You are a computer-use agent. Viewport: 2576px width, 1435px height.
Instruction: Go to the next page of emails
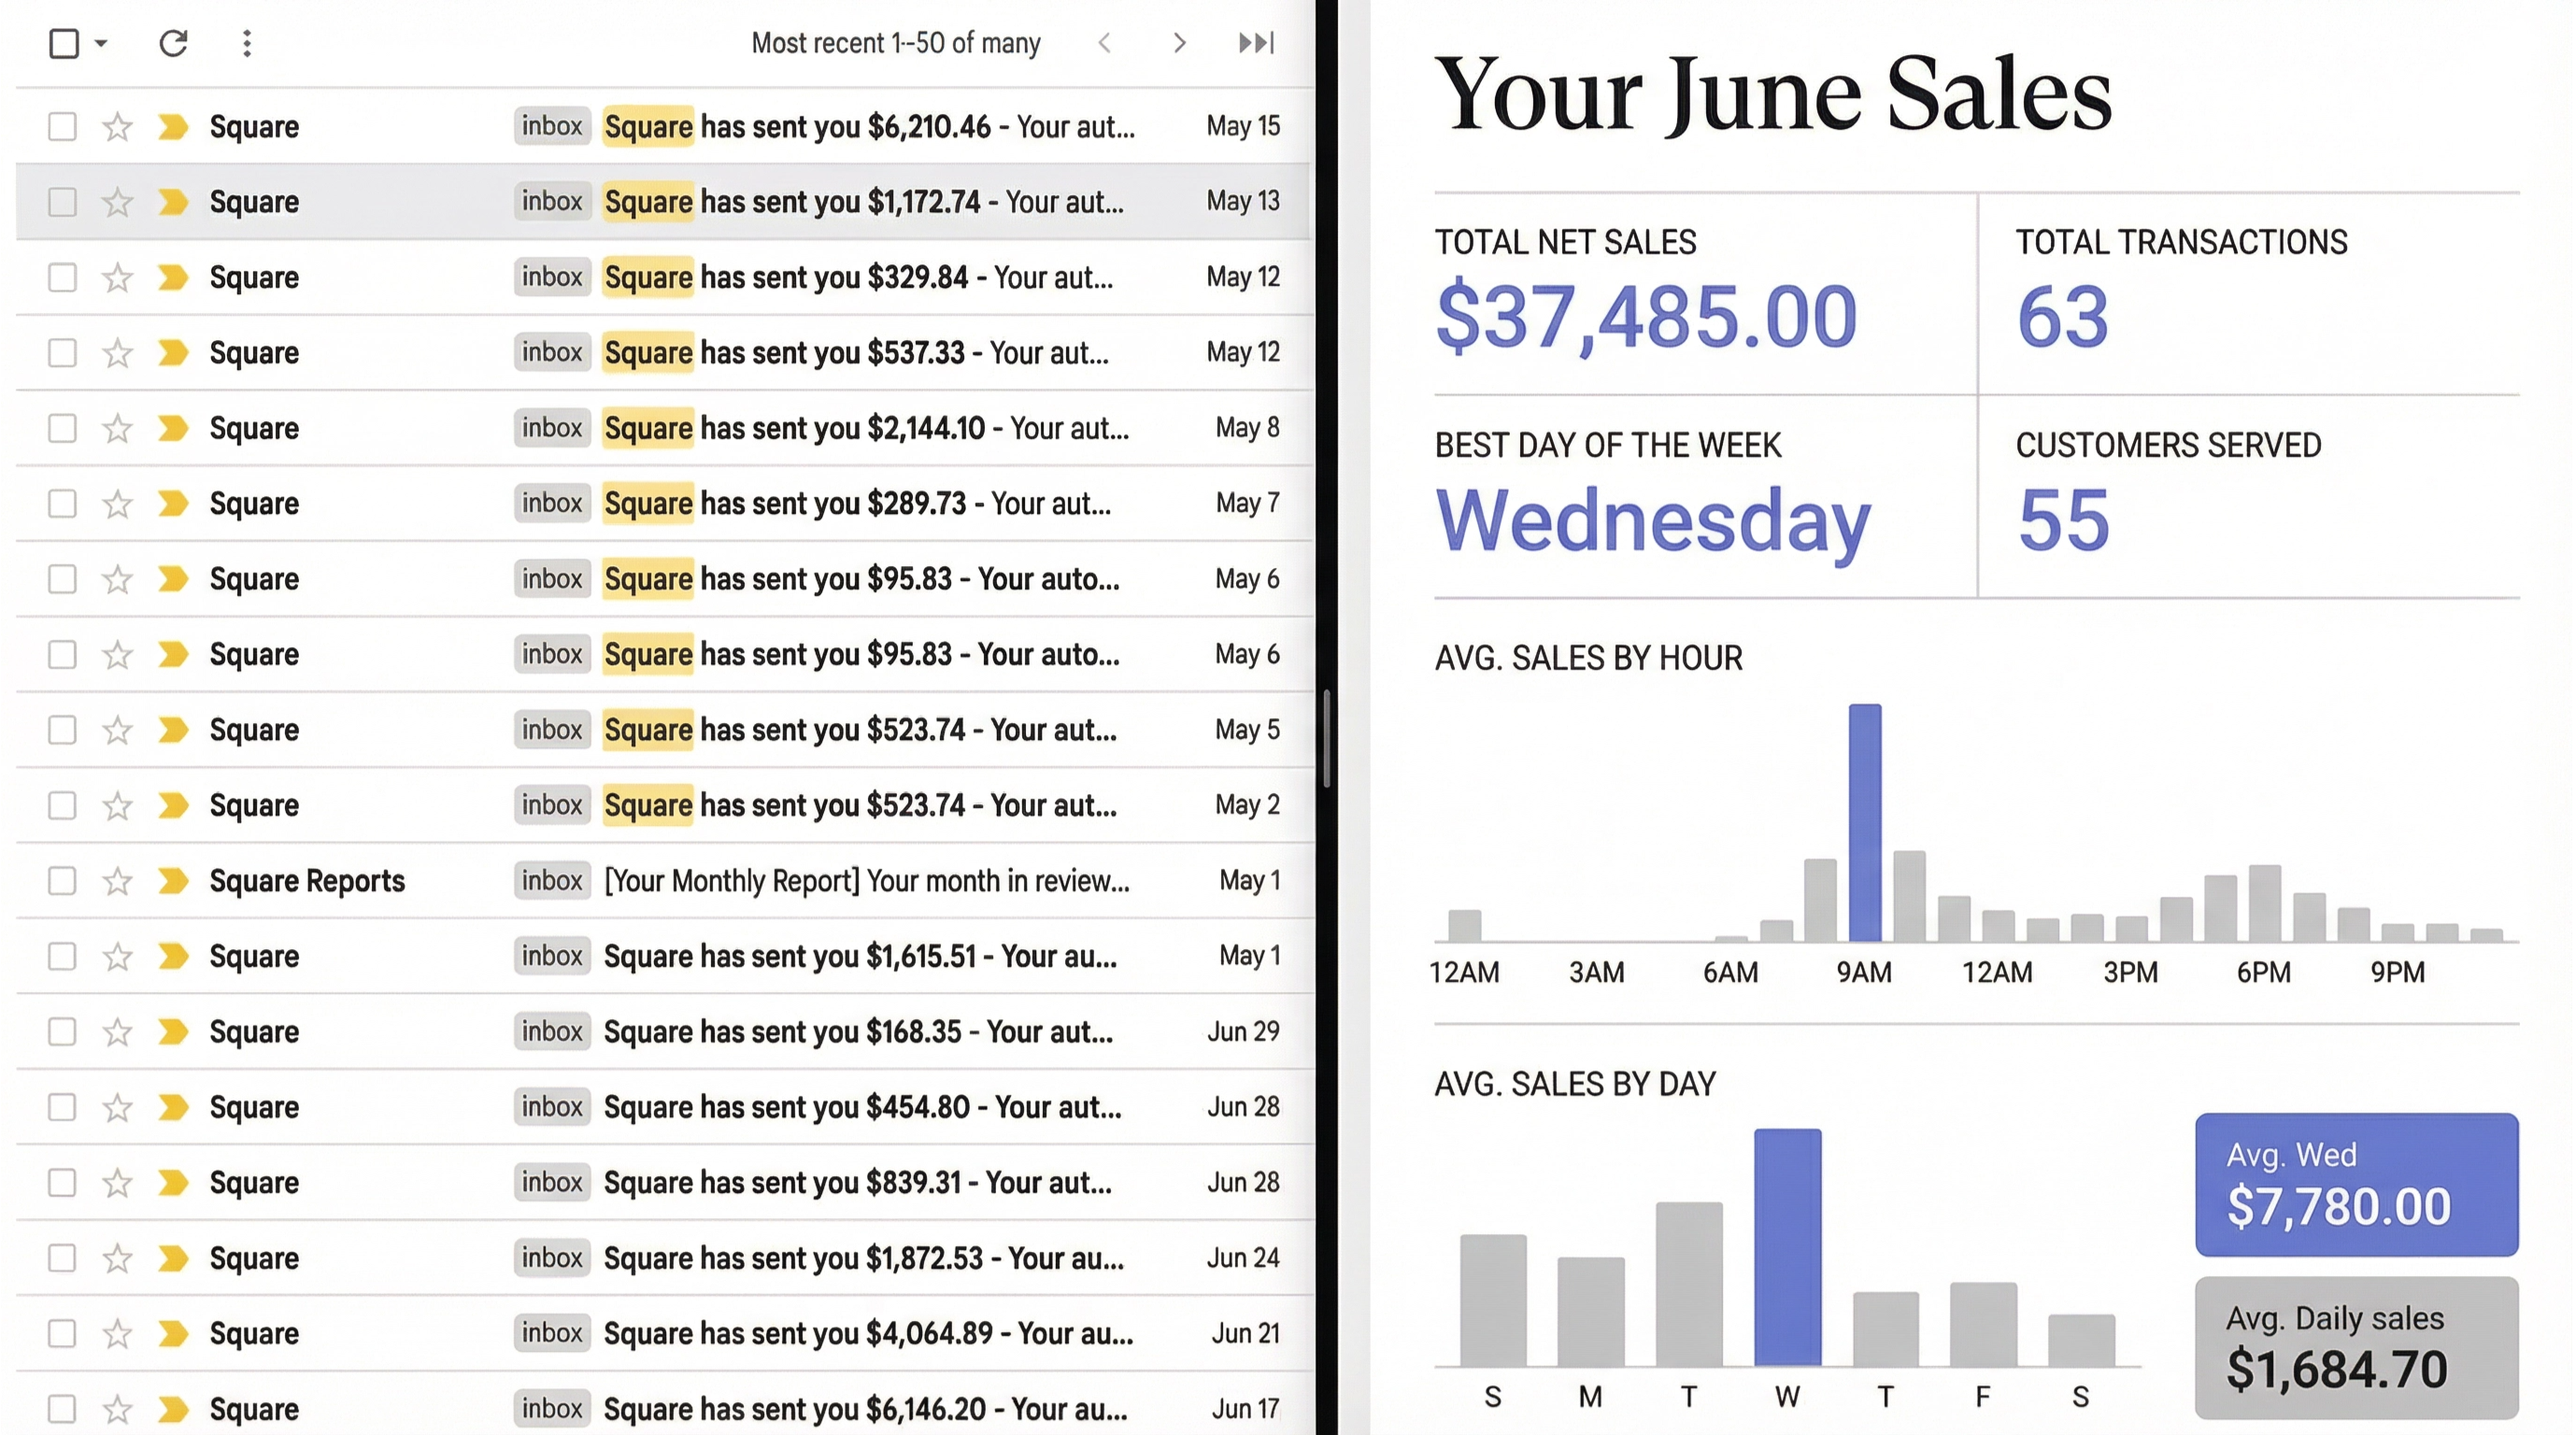(1180, 43)
